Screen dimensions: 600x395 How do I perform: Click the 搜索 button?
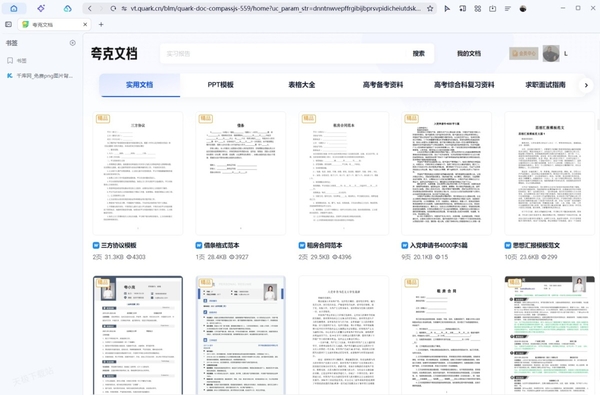click(x=419, y=54)
